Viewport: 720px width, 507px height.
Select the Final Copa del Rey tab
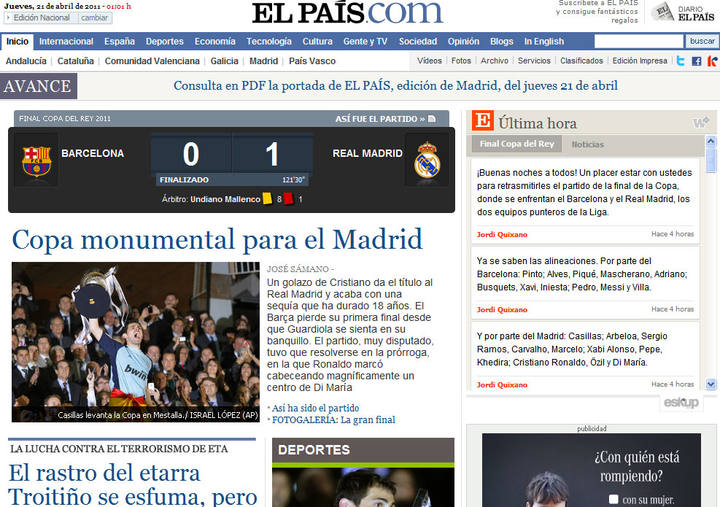pyautogui.click(x=516, y=144)
